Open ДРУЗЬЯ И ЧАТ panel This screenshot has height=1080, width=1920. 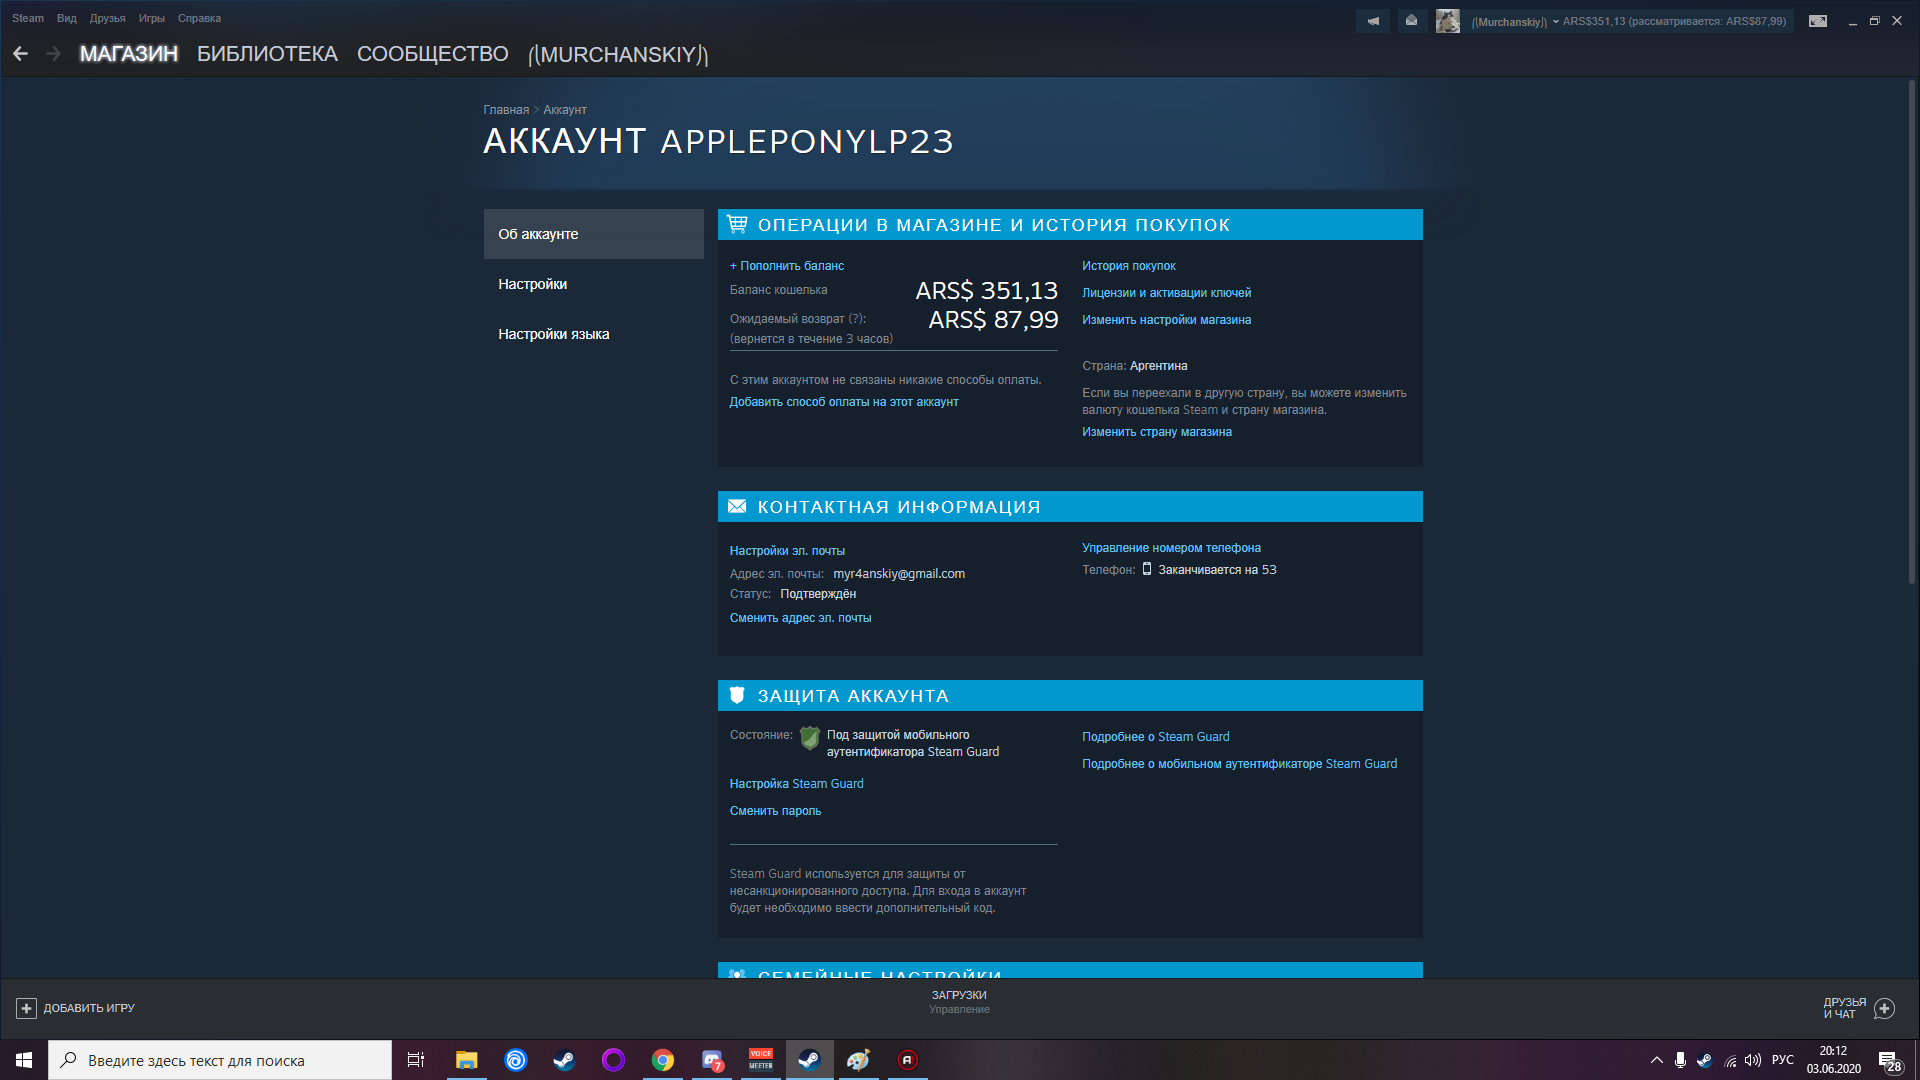click(x=1858, y=1008)
